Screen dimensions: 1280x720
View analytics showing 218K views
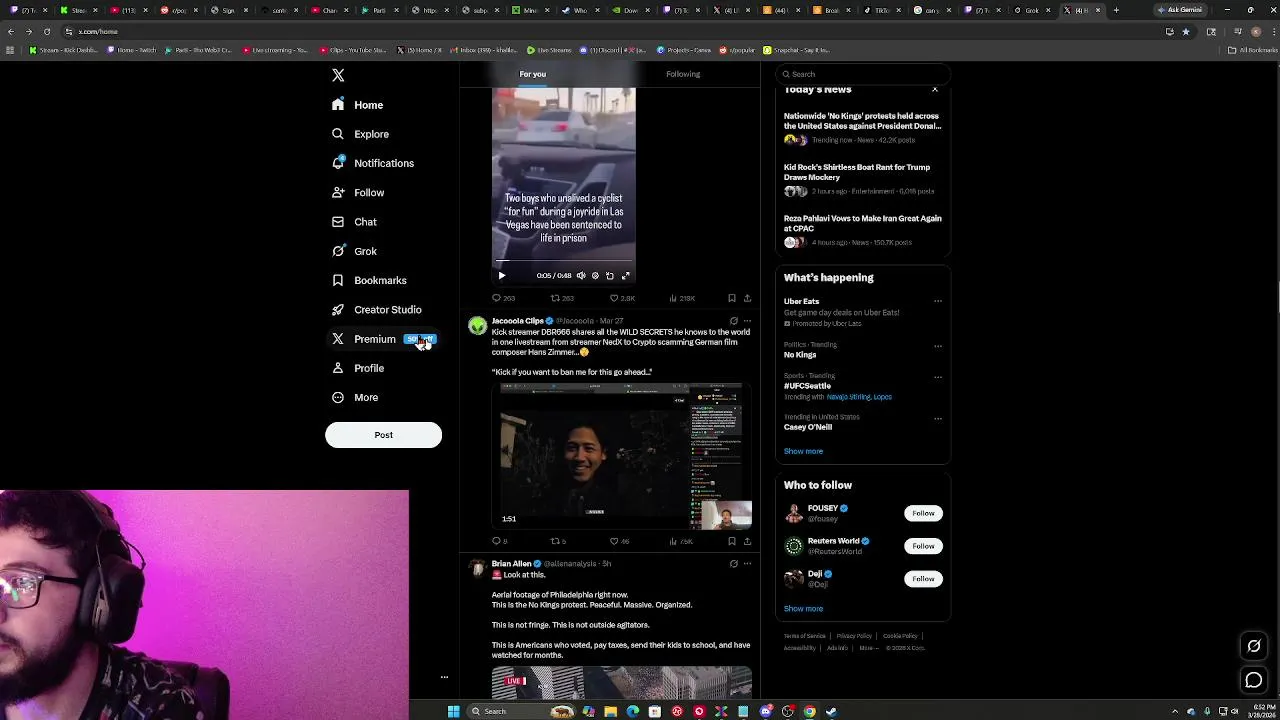coord(682,298)
